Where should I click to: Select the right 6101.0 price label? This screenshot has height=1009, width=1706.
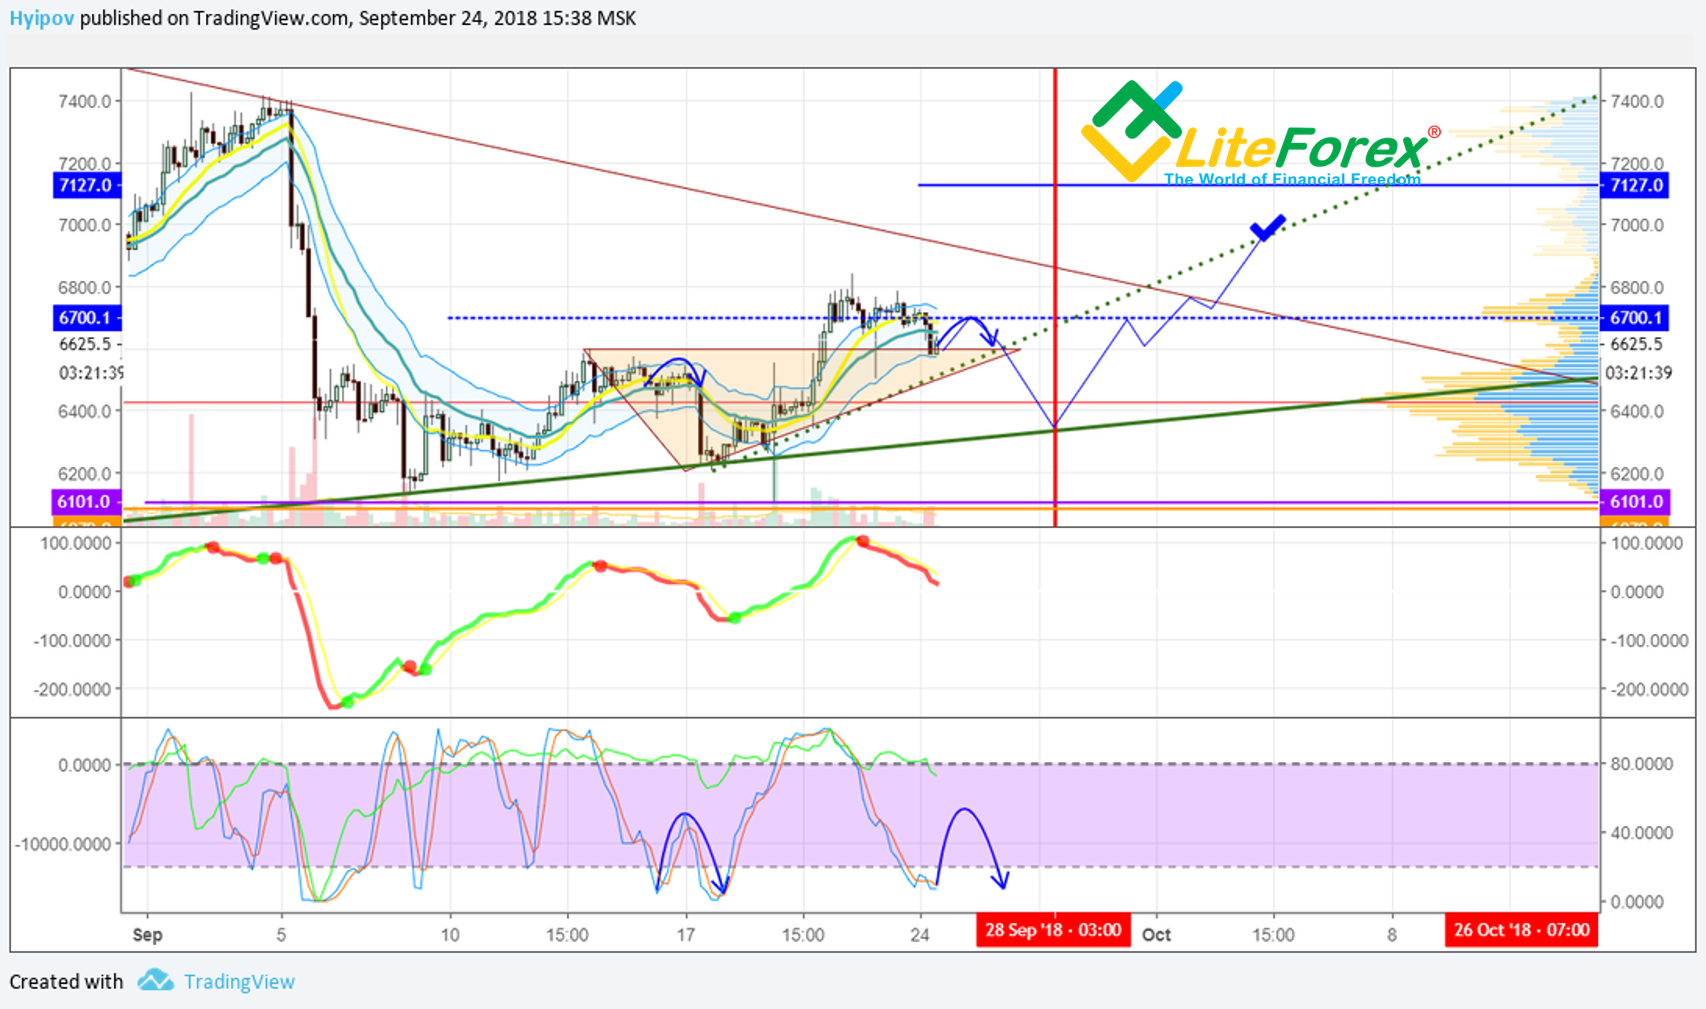point(1635,502)
